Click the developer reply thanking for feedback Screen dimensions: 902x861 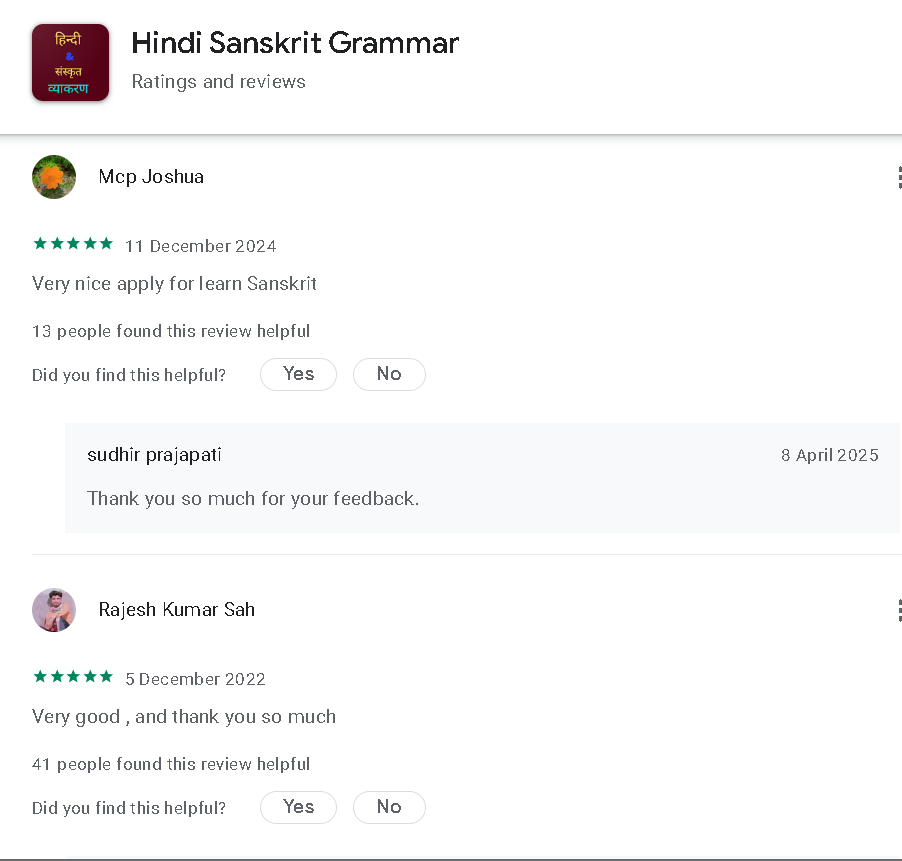(253, 498)
